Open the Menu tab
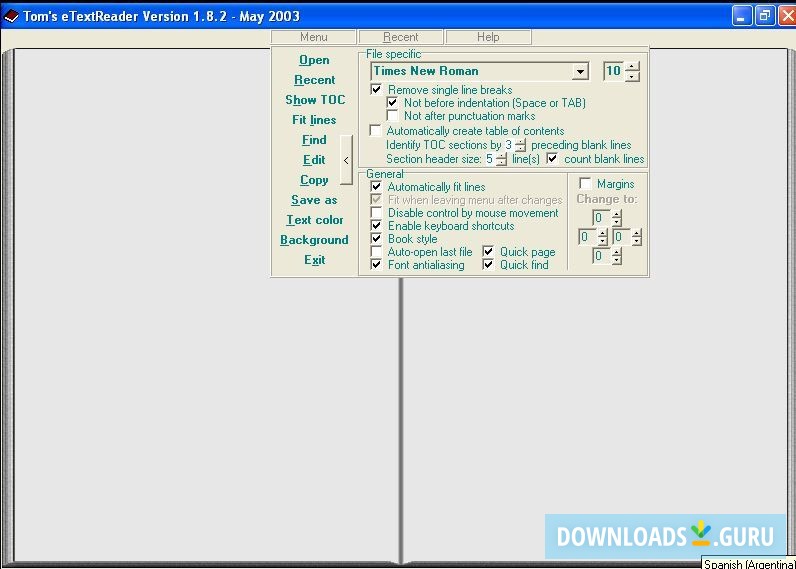The image size is (796, 569). pyautogui.click(x=313, y=37)
